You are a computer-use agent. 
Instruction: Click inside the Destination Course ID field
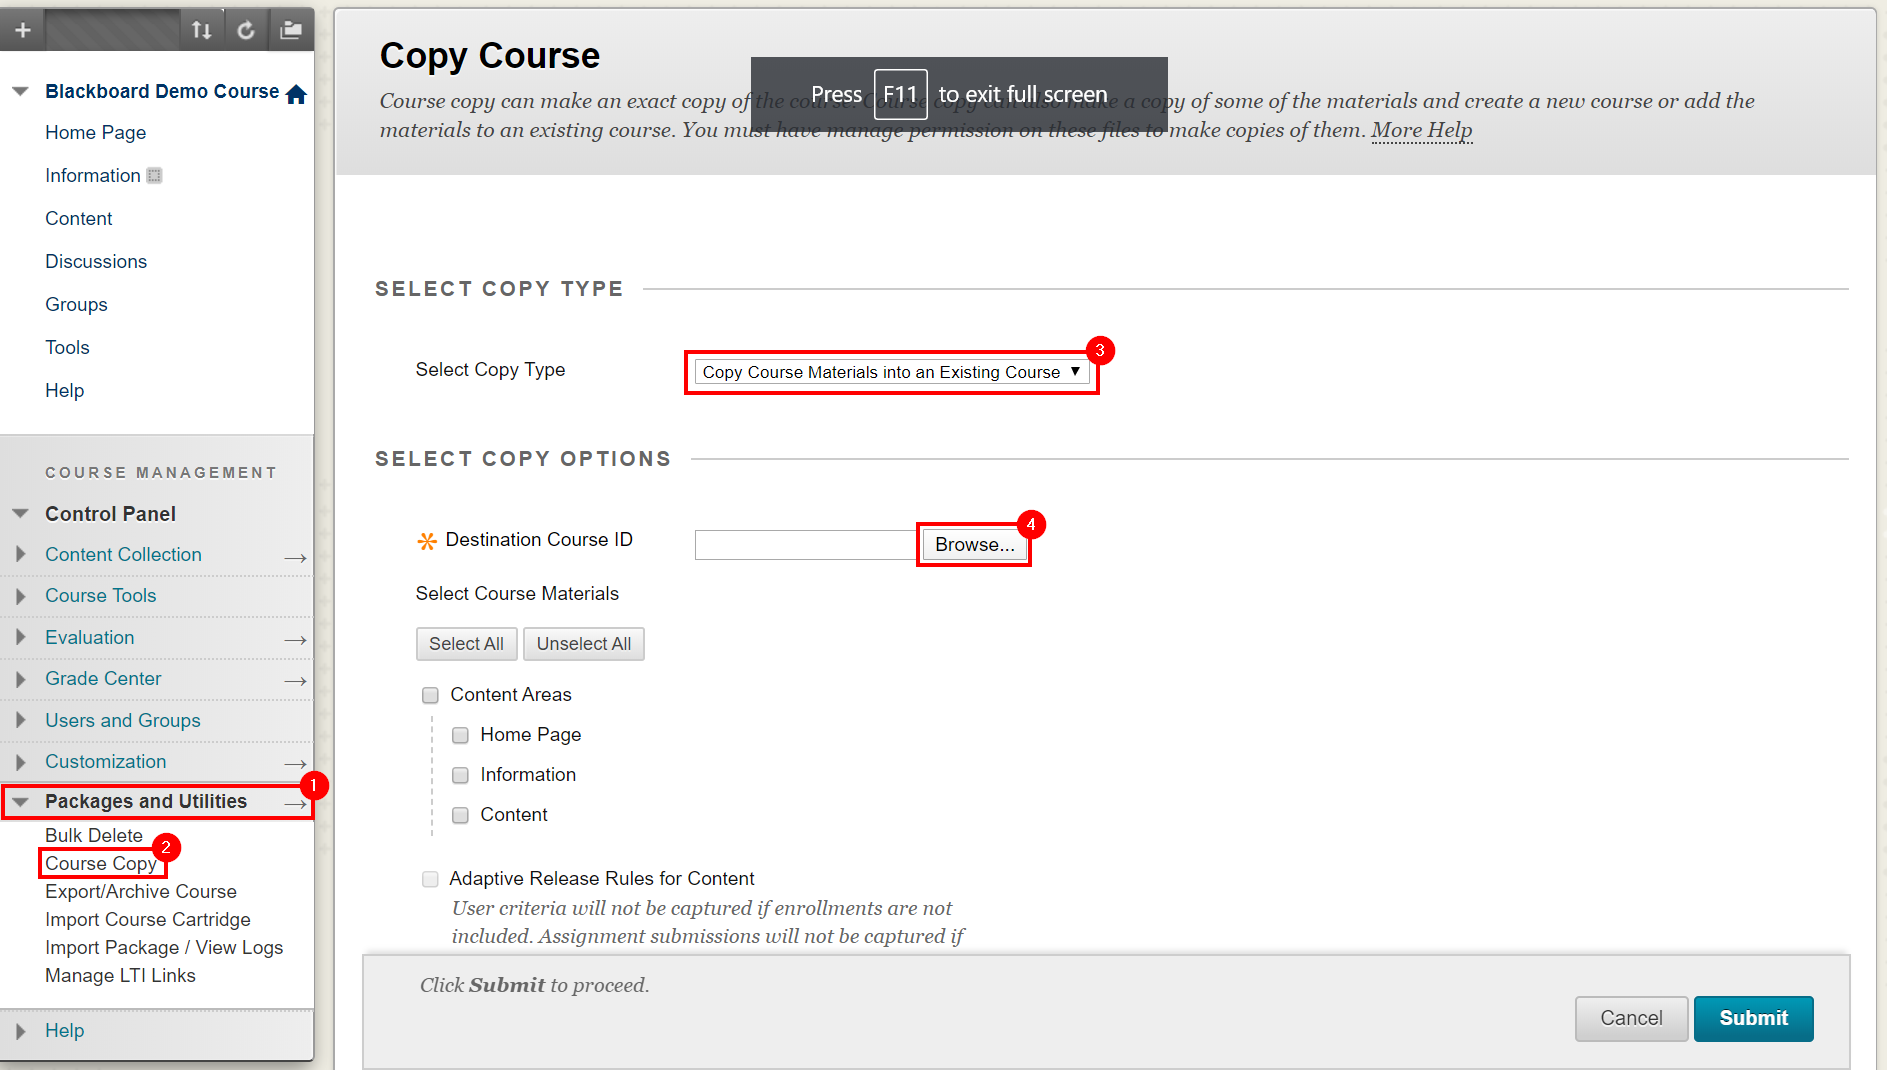point(804,544)
